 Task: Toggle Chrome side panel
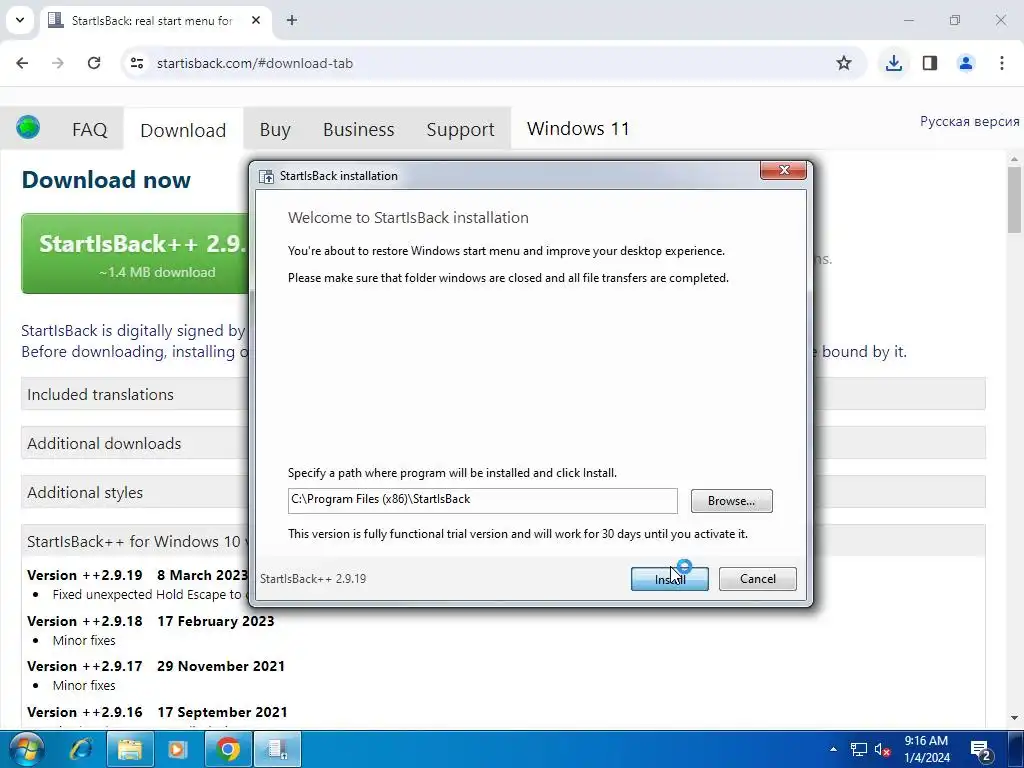coord(930,63)
